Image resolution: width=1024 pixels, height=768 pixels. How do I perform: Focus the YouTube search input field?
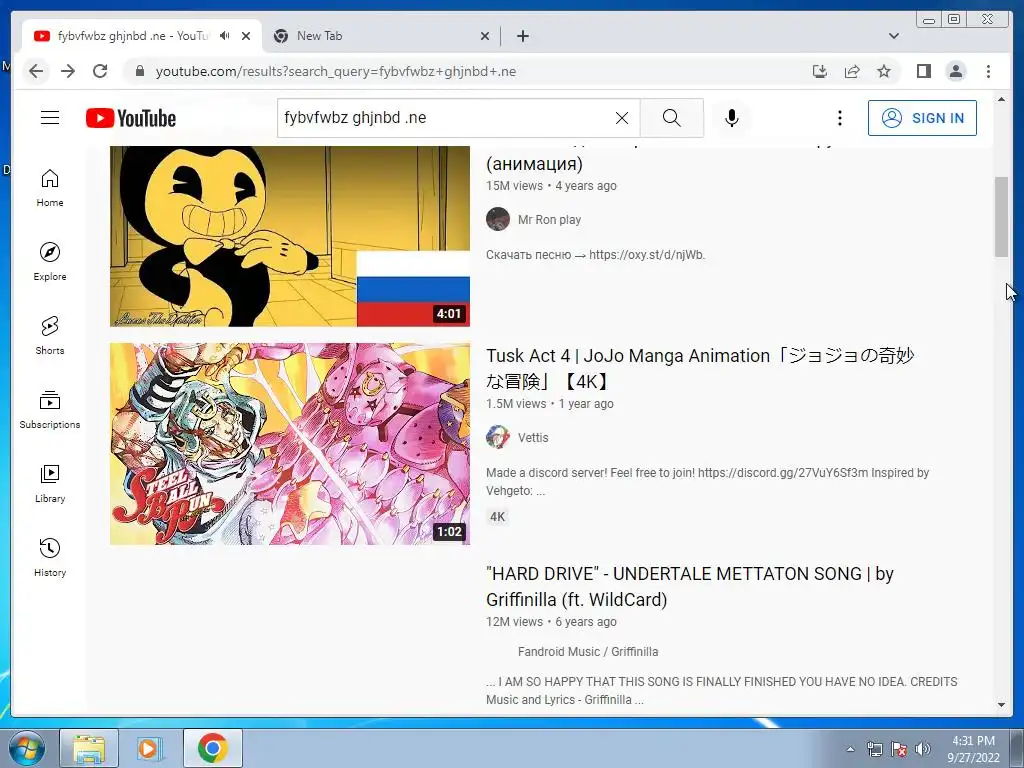pyautogui.click(x=444, y=118)
